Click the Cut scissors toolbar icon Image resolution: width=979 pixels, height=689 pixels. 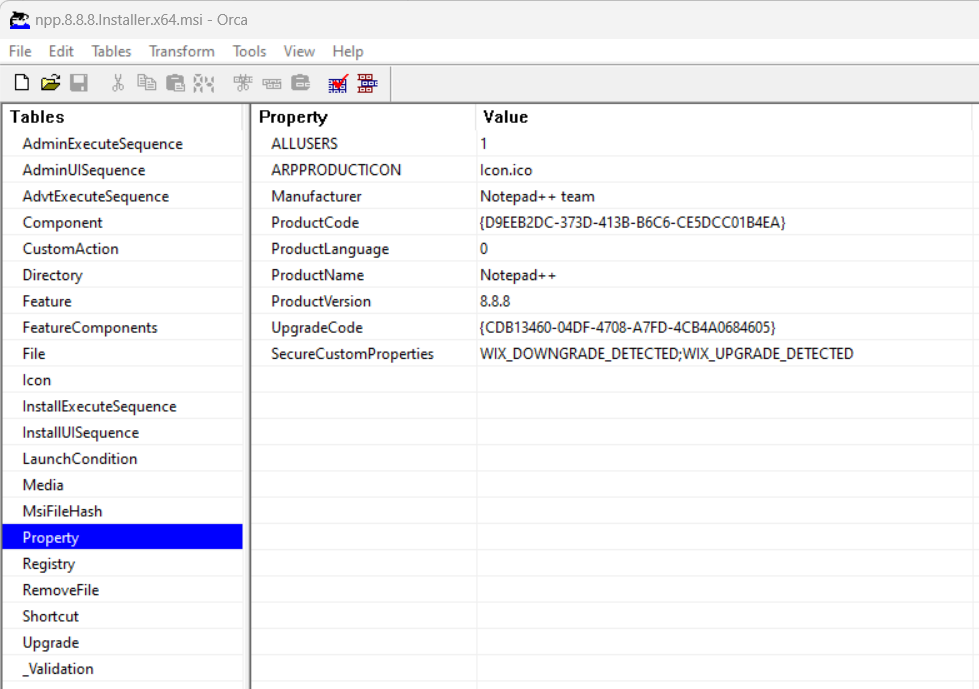[x=118, y=83]
